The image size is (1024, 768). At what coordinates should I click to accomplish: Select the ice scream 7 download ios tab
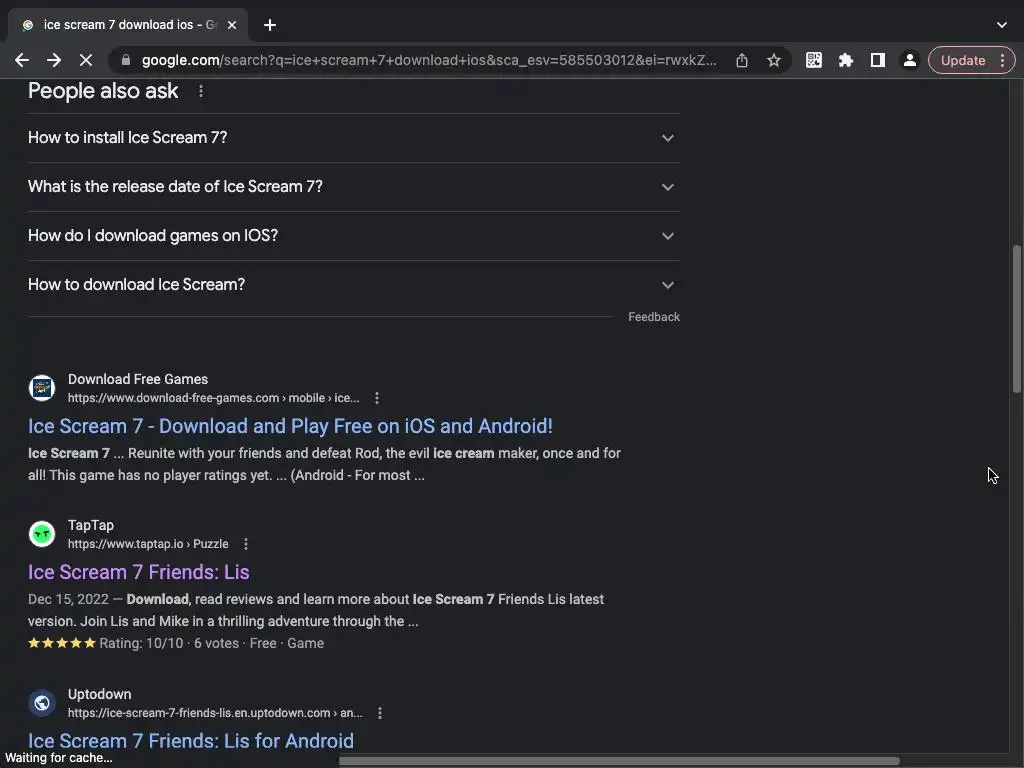pos(128,25)
